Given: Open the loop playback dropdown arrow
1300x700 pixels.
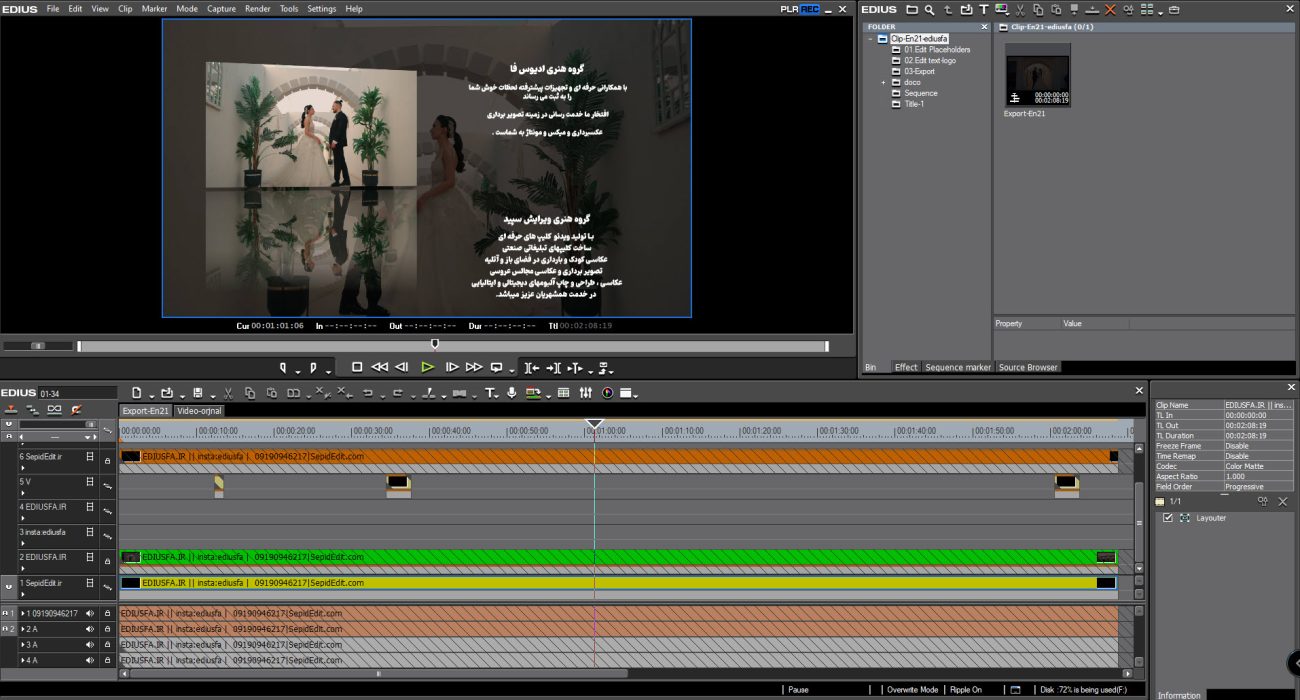Looking at the screenshot, I should pyautogui.click(x=510, y=371).
